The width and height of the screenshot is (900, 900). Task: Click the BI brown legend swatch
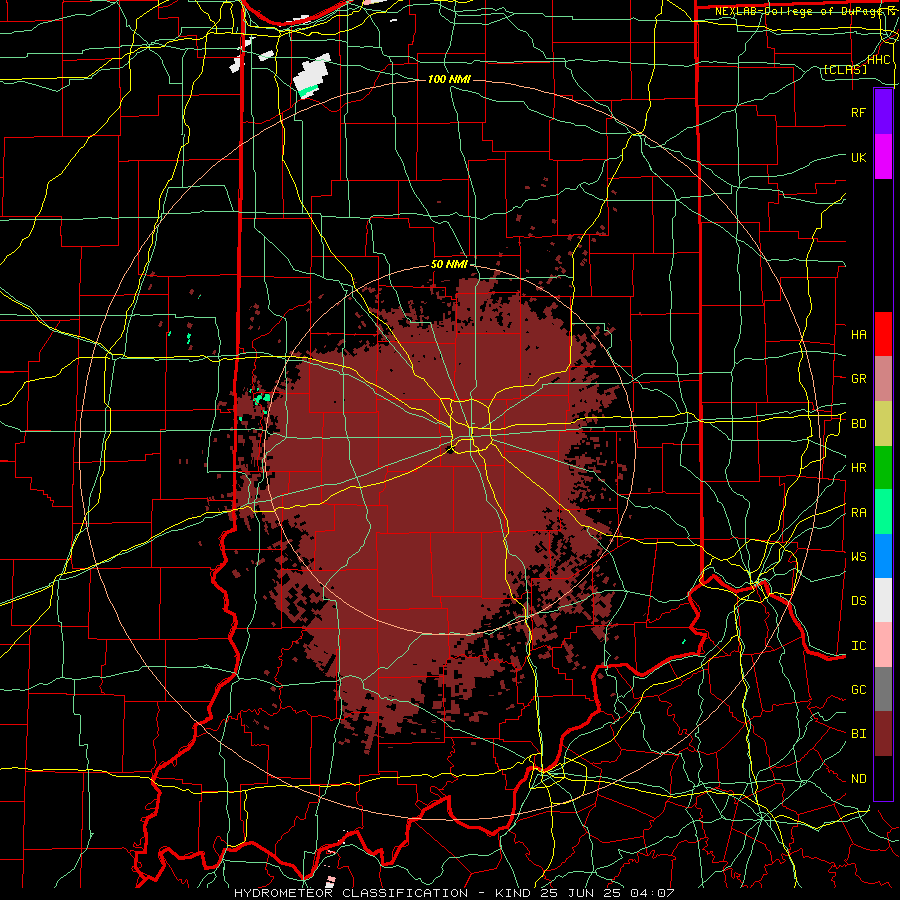pos(883,734)
